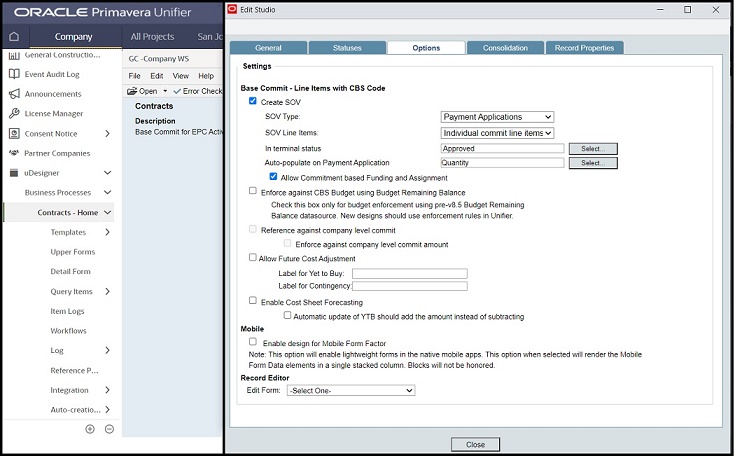Screen dimensions: 735x456
Task: Click the Close button in Edit Studio
Action: click(475, 444)
